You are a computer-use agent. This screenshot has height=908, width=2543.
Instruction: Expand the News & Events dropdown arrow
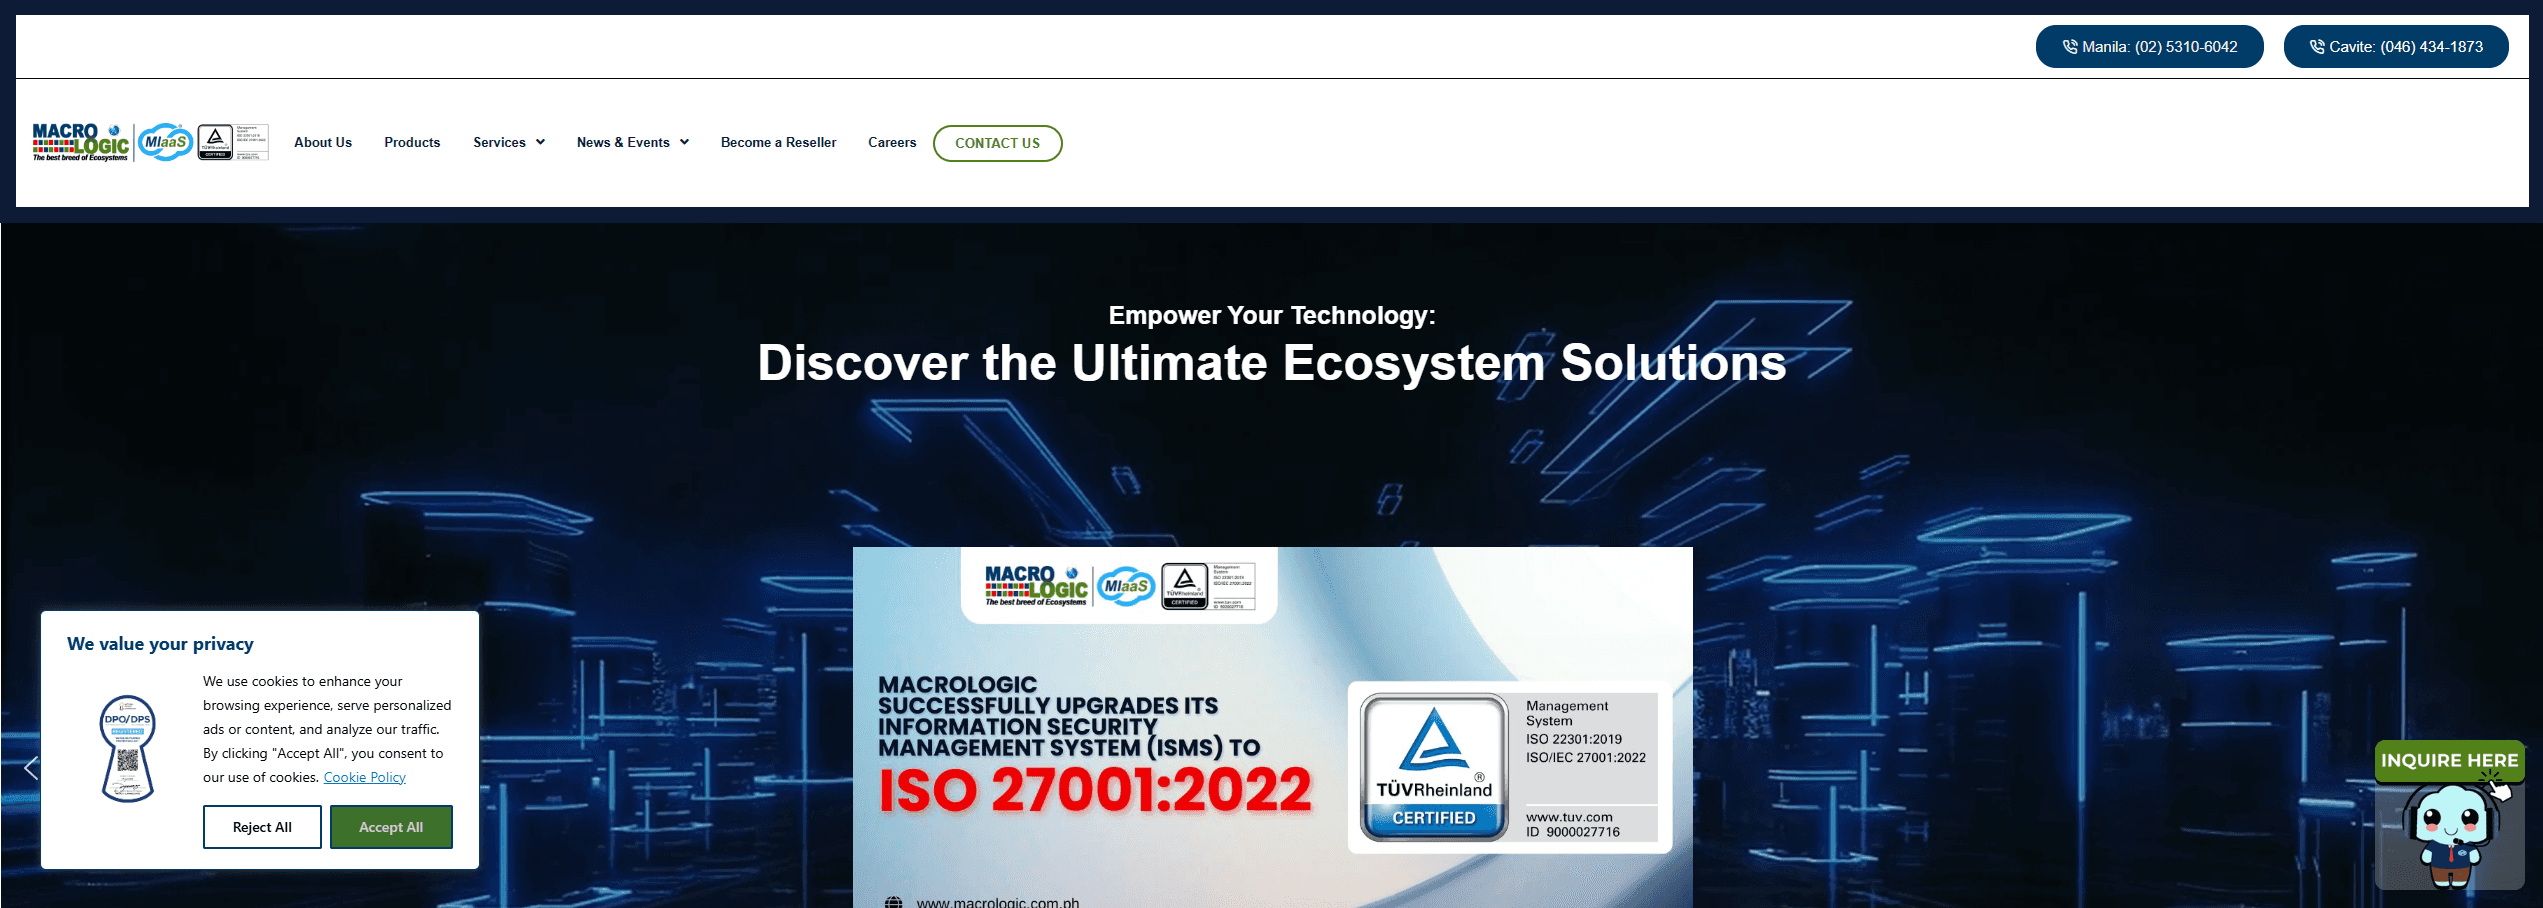684,142
